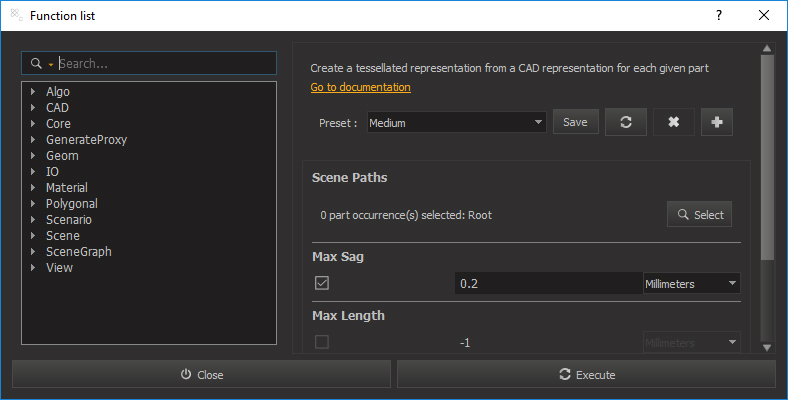788x400 pixels.
Task: Expand the CAD tree category
Action: [x=33, y=108]
